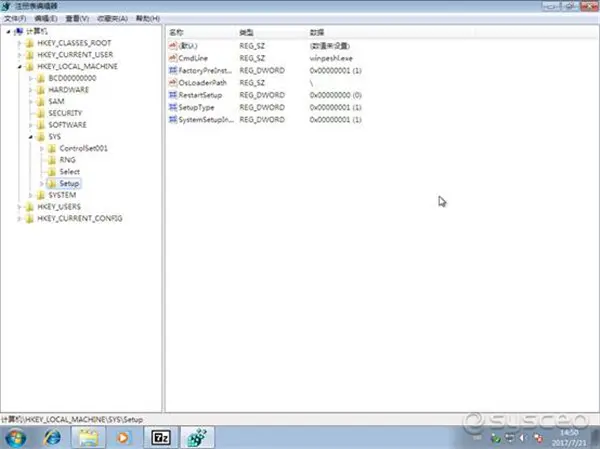Switch to 7-Zip taskbar button

click(x=161, y=438)
